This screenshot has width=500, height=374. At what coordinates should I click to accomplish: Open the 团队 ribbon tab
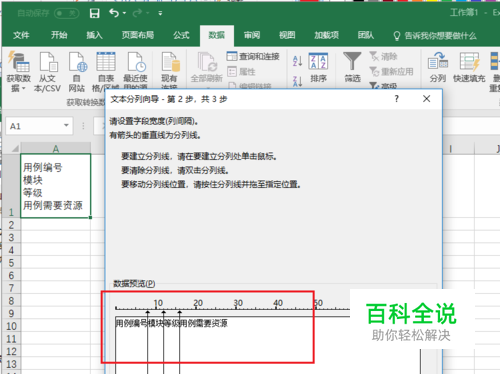coord(366,35)
